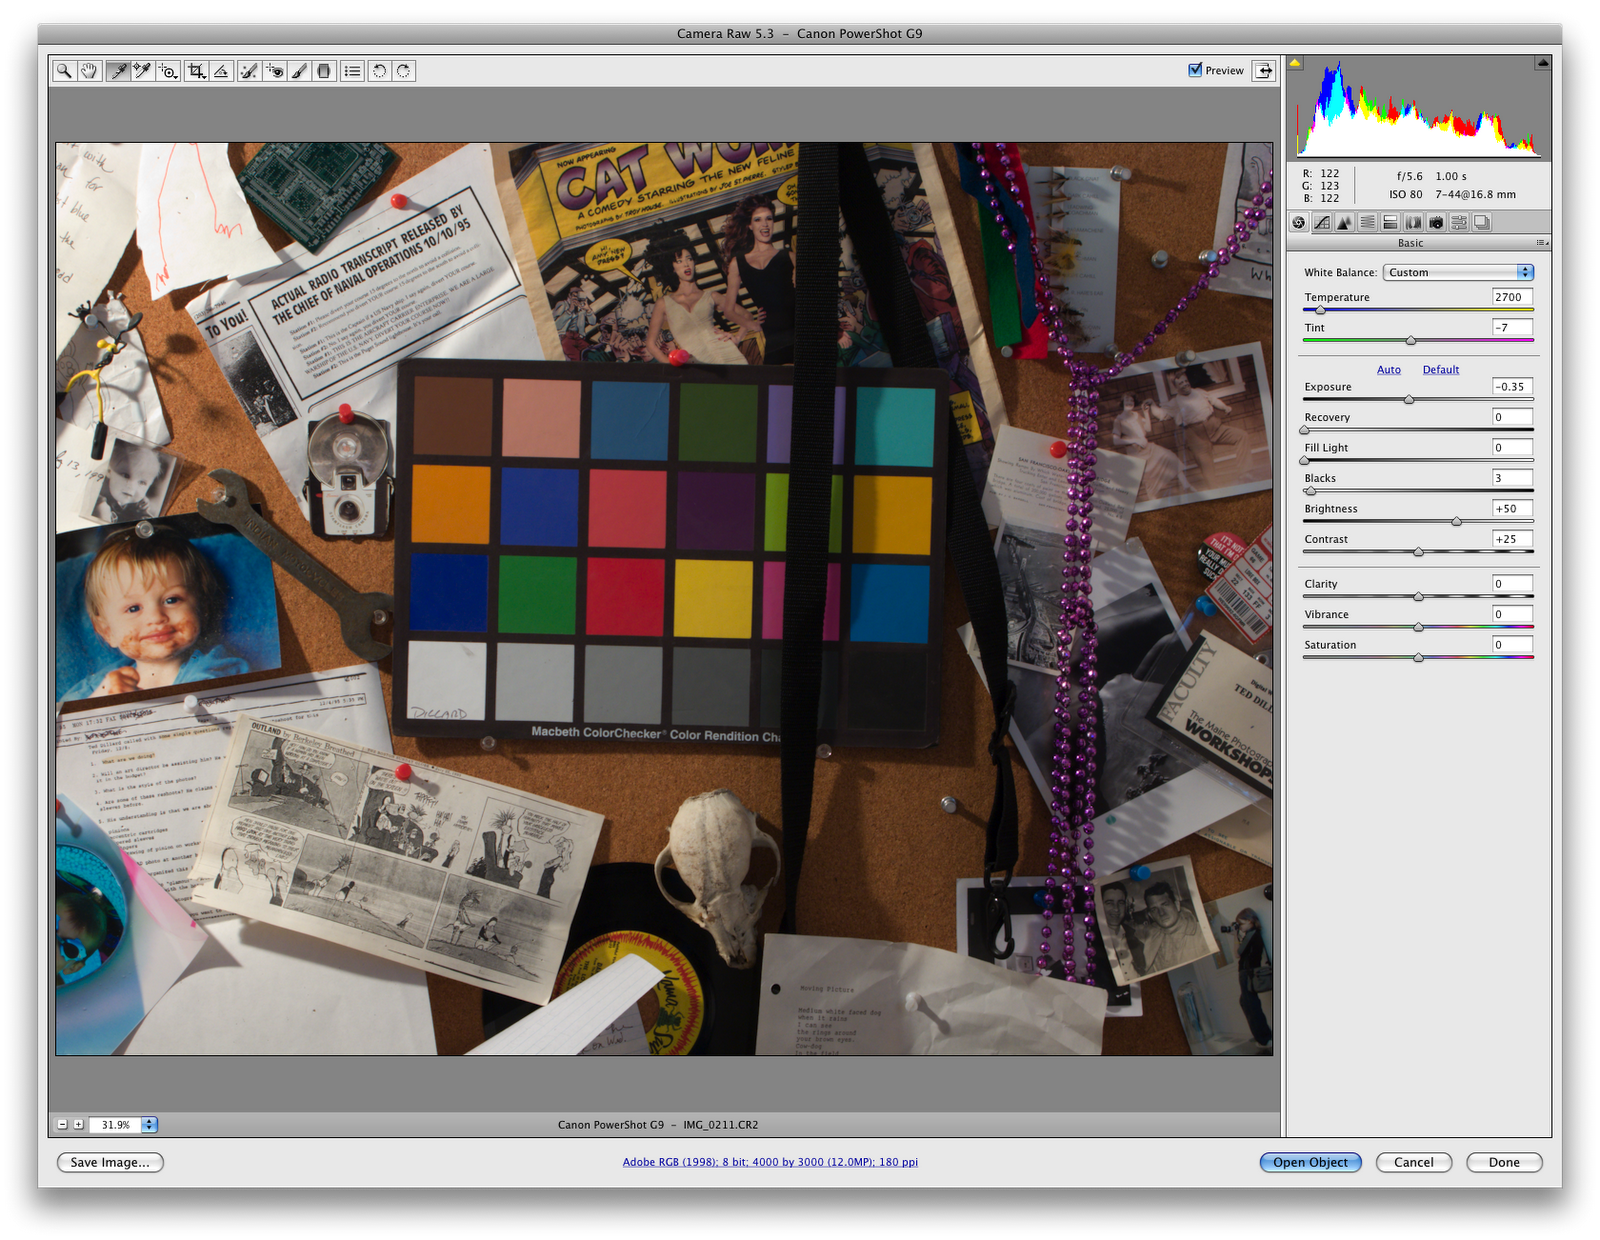Click the Contrast slider handle
The height and width of the screenshot is (1240, 1600).
coord(1418,552)
